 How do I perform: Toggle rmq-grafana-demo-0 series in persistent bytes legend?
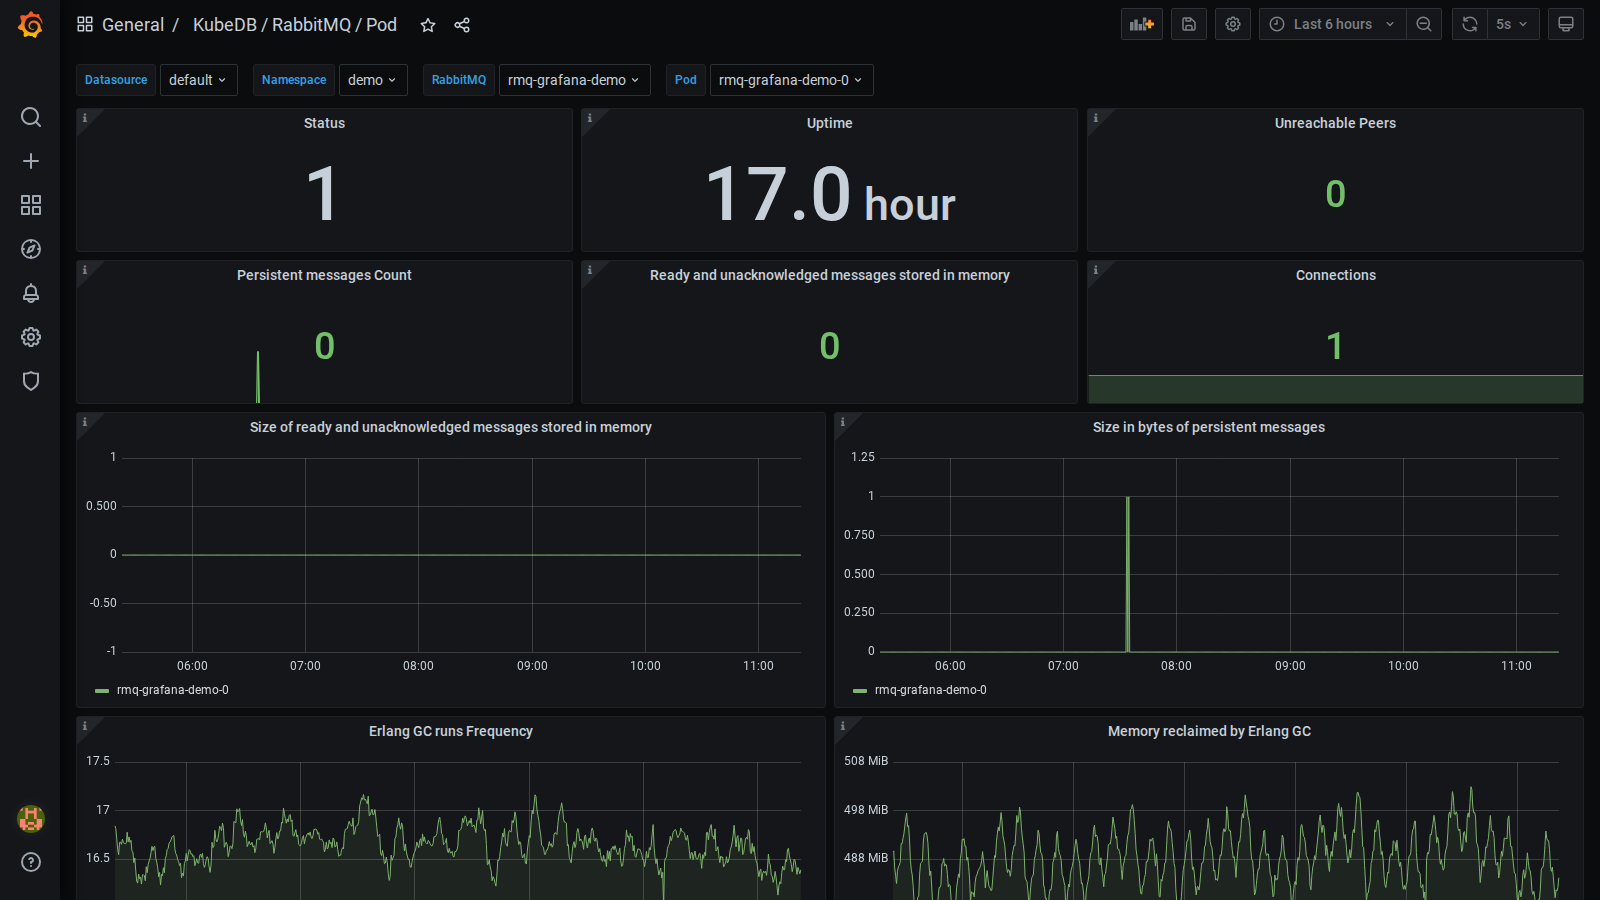point(931,690)
